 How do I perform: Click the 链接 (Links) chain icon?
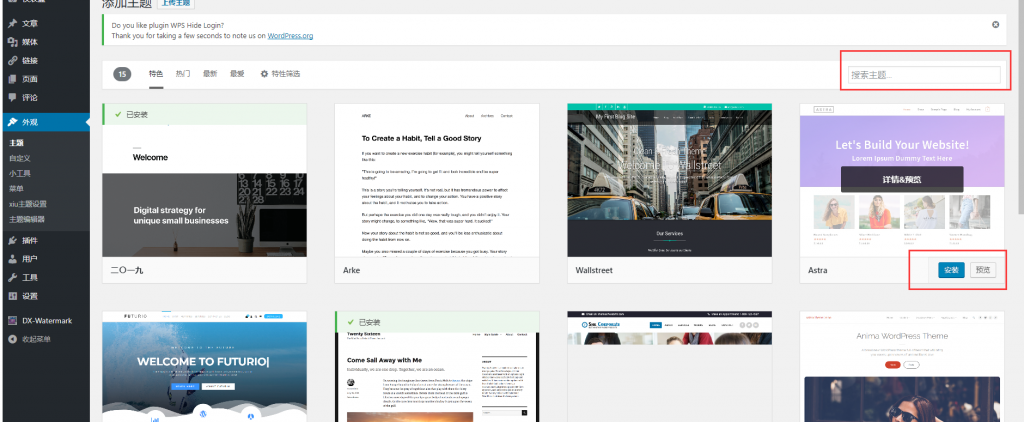tap(12, 61)
